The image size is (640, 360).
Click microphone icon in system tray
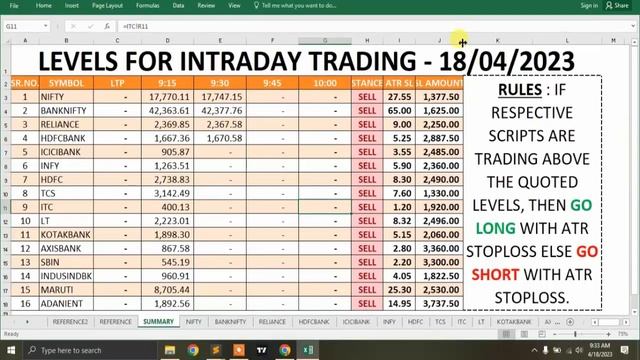(x=545, y=350)
